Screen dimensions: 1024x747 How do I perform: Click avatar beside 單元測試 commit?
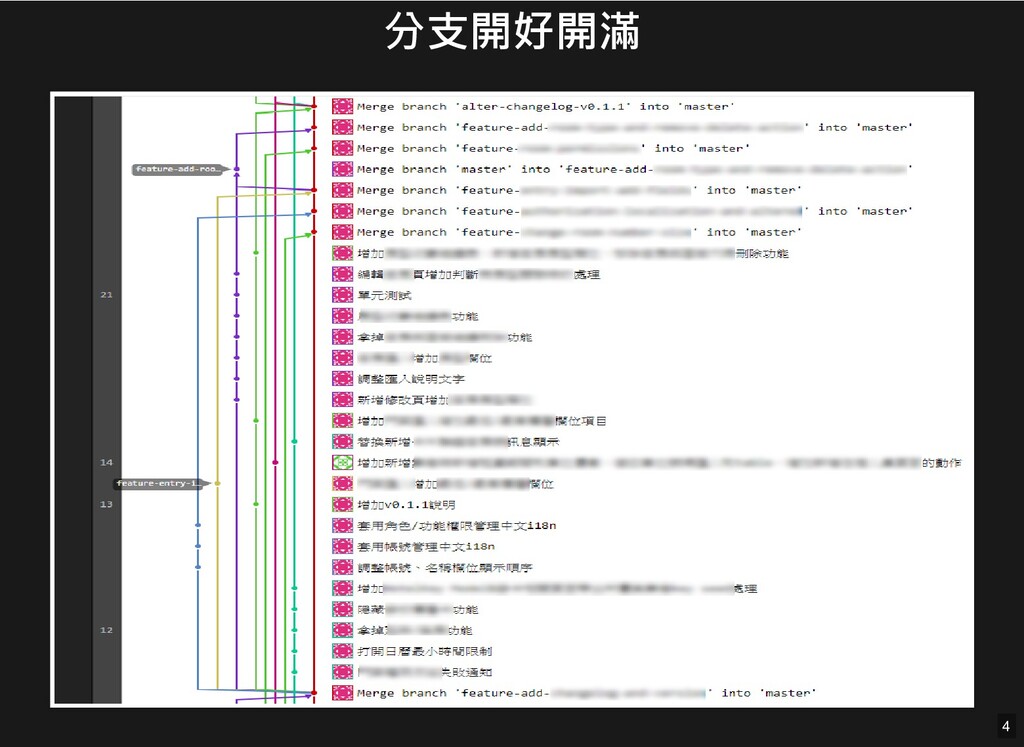tap(342, 295)
